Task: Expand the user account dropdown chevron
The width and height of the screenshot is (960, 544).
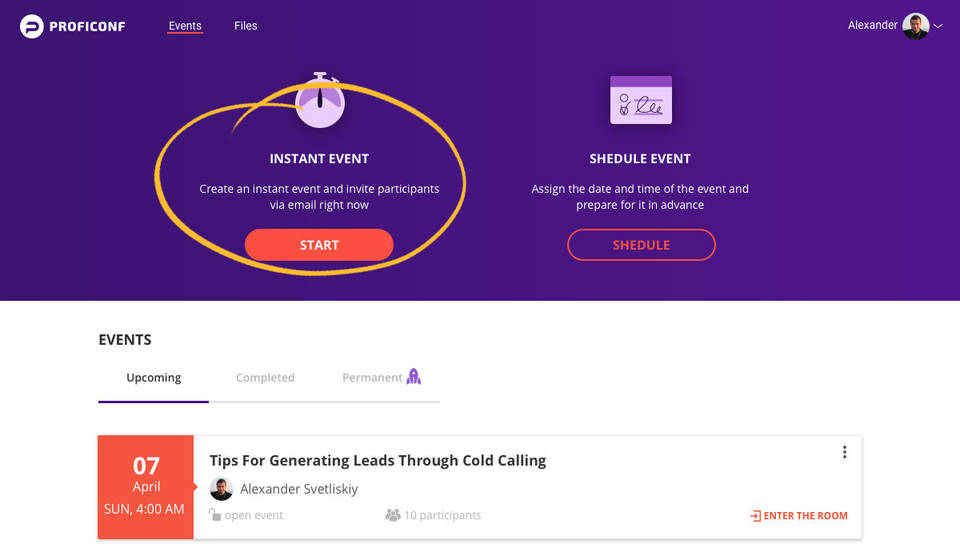Action: [938, 27]
